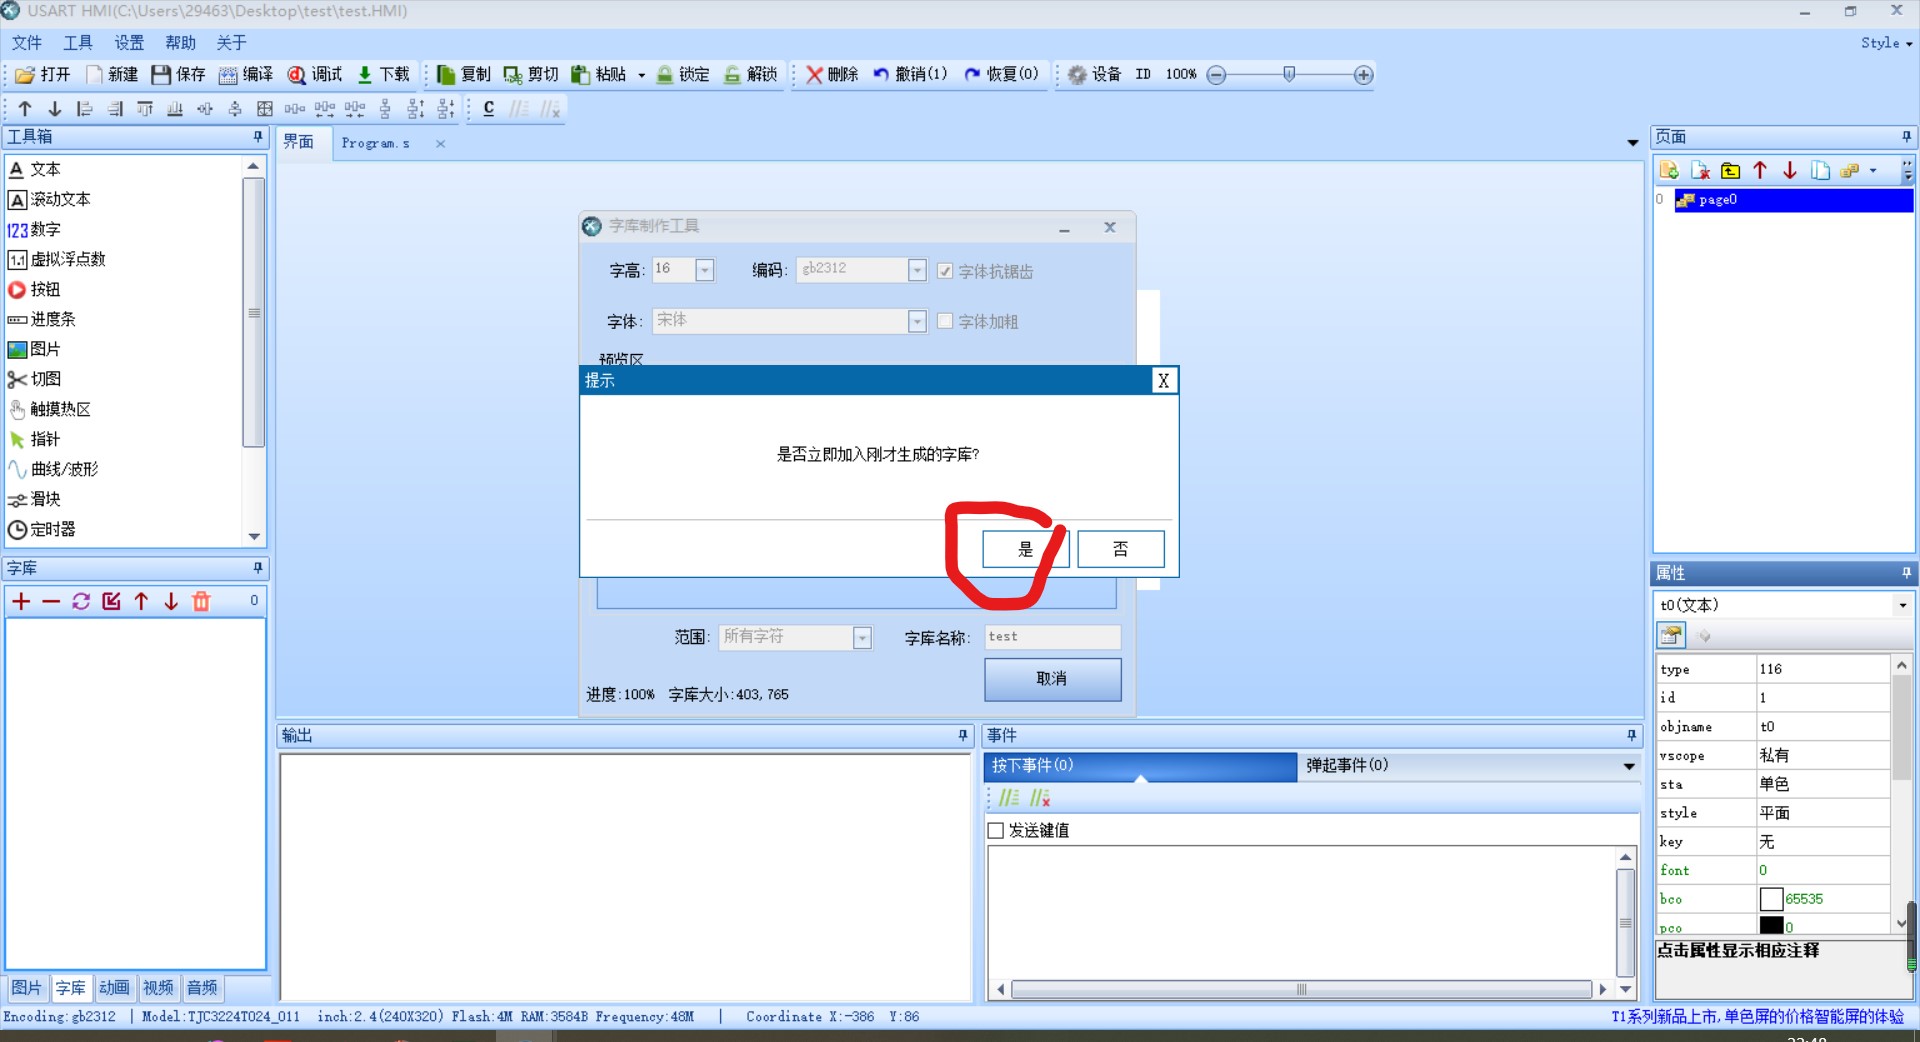Move font up in 字库 panel
Image resolution: width=1920 pixels, height=1042 pixels.
pyautogui.click(x=141, y=601)
